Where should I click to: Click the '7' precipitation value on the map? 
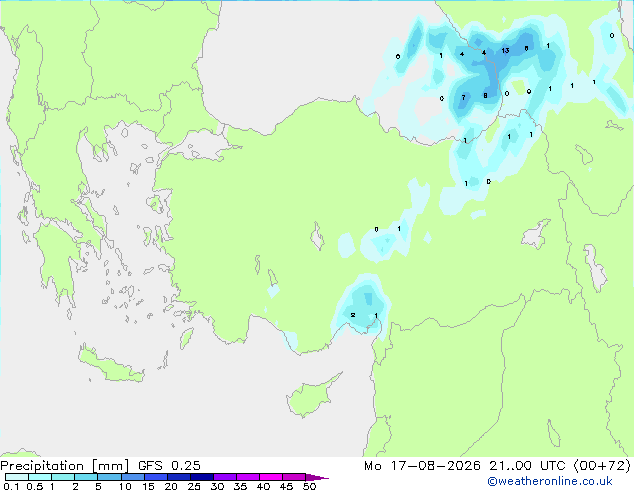463,97
